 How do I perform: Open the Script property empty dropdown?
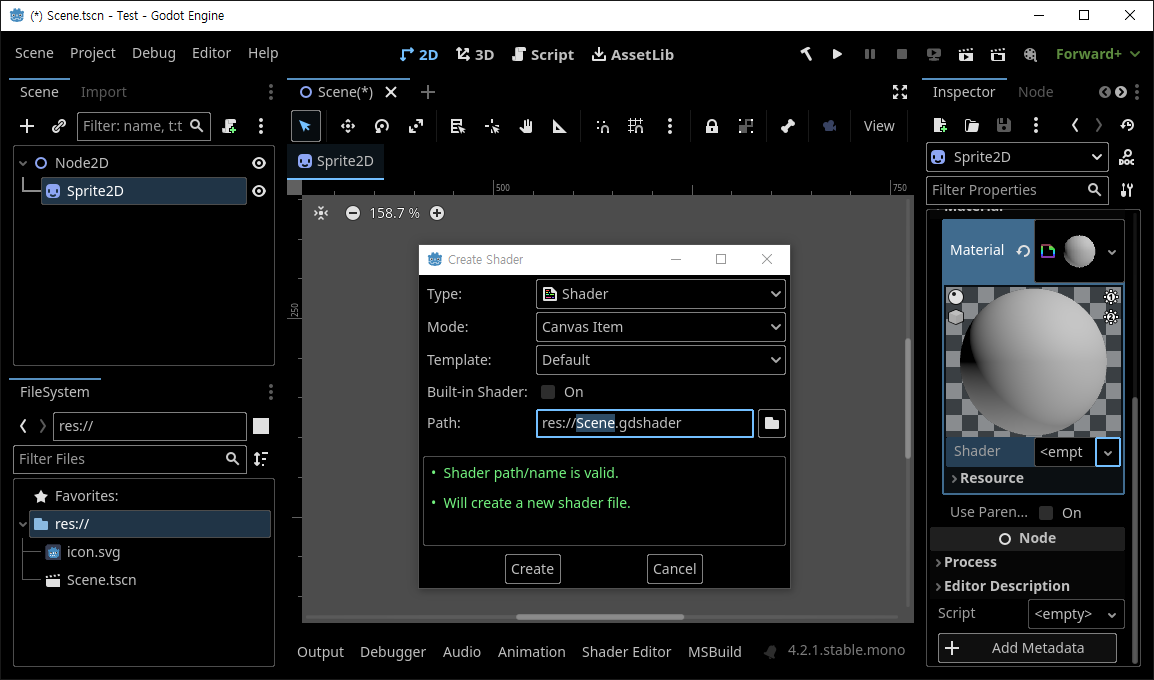click(x=1075, y=614)
